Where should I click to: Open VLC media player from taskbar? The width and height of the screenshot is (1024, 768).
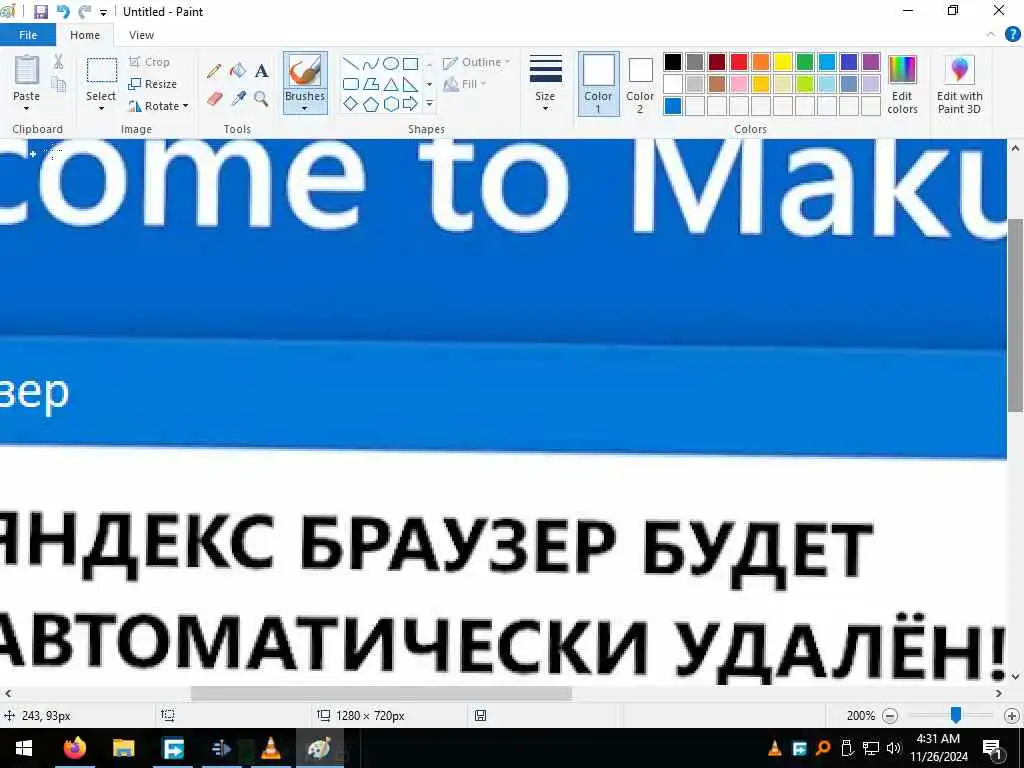click(270, 748)
